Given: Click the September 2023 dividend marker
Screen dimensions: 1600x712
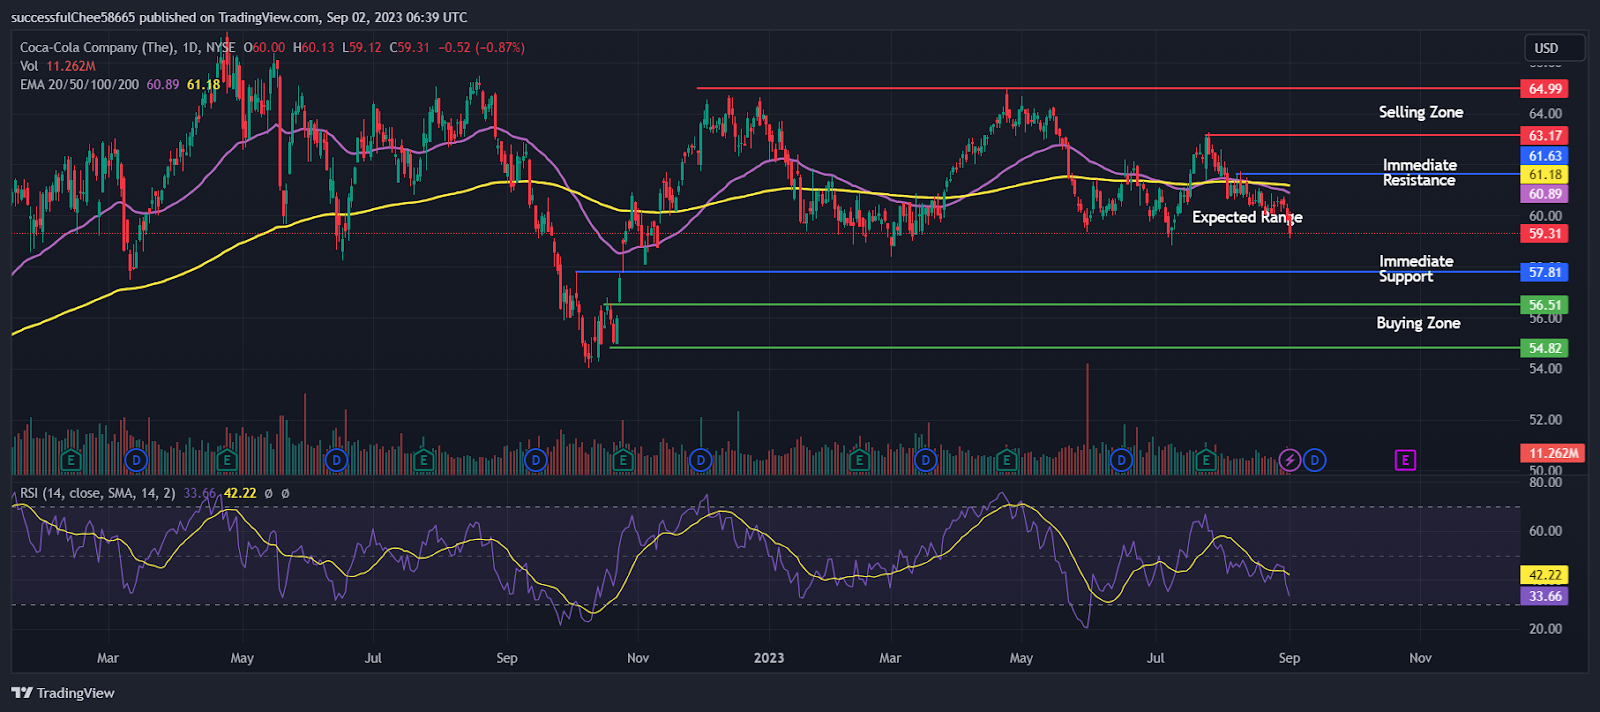Looking at the screenshot, I should click(x=1314, y=460).
